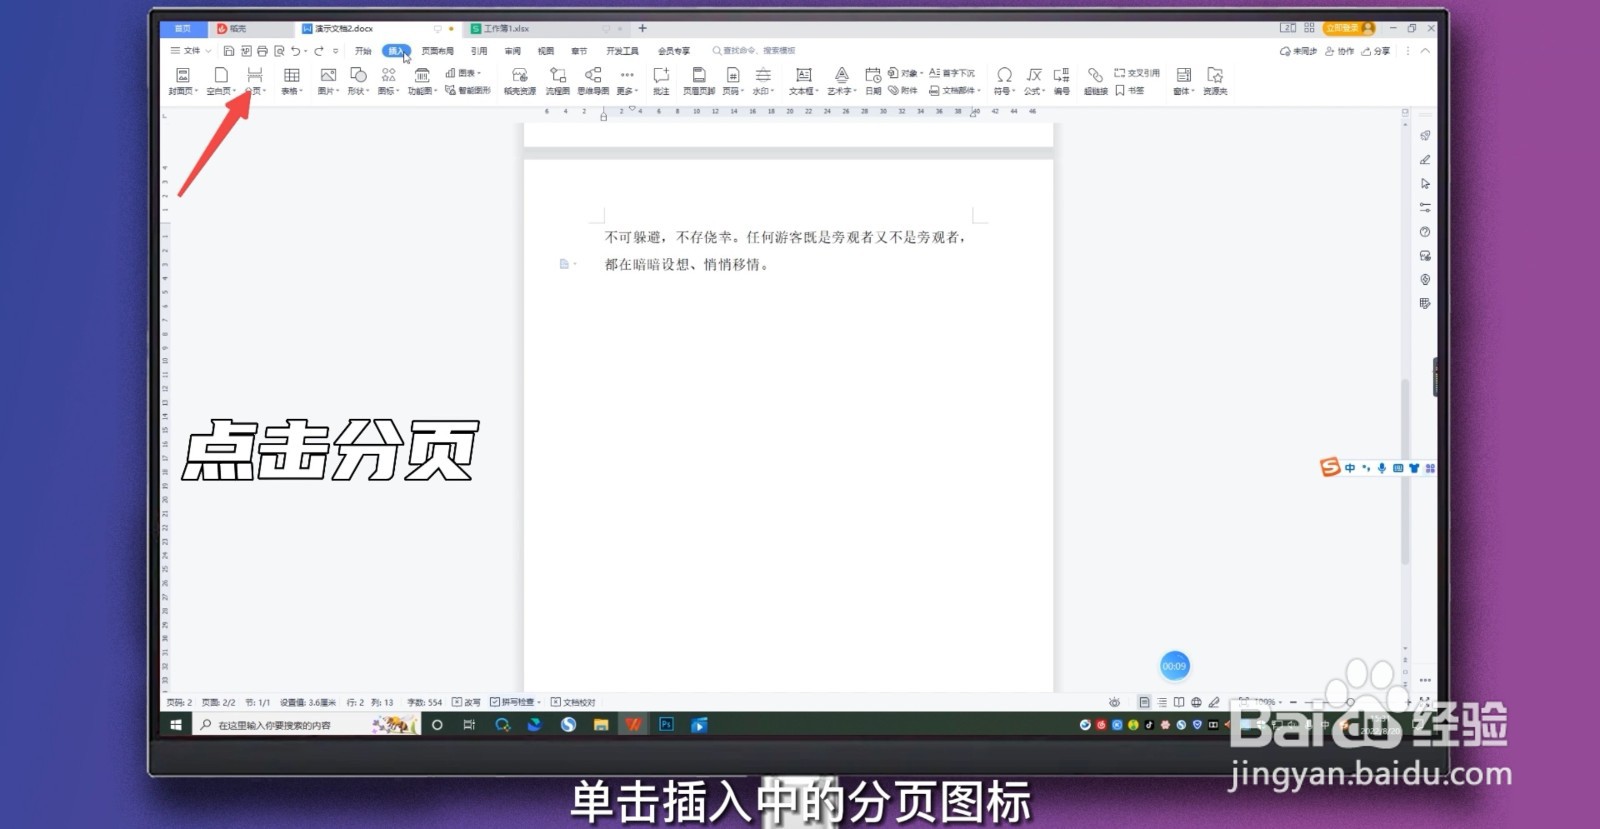Open the function diagram (功能图) tool

422,81
